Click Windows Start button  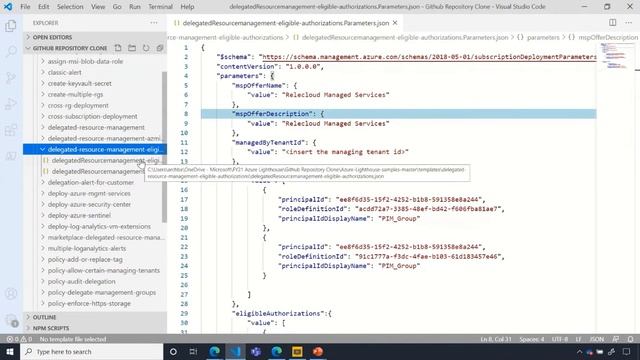click(10, 351)
